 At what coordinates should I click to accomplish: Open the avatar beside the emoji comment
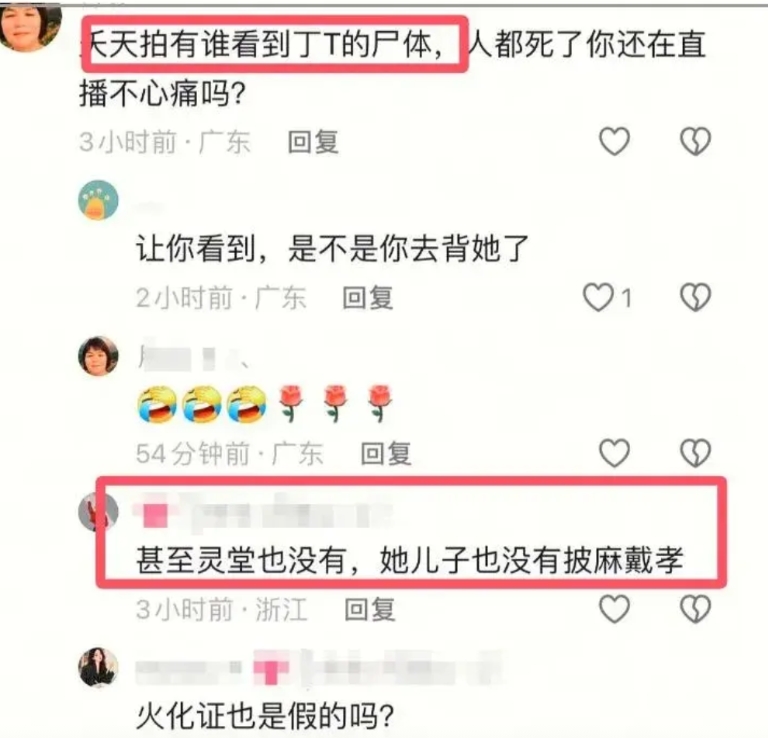click(x=98, y=356)
